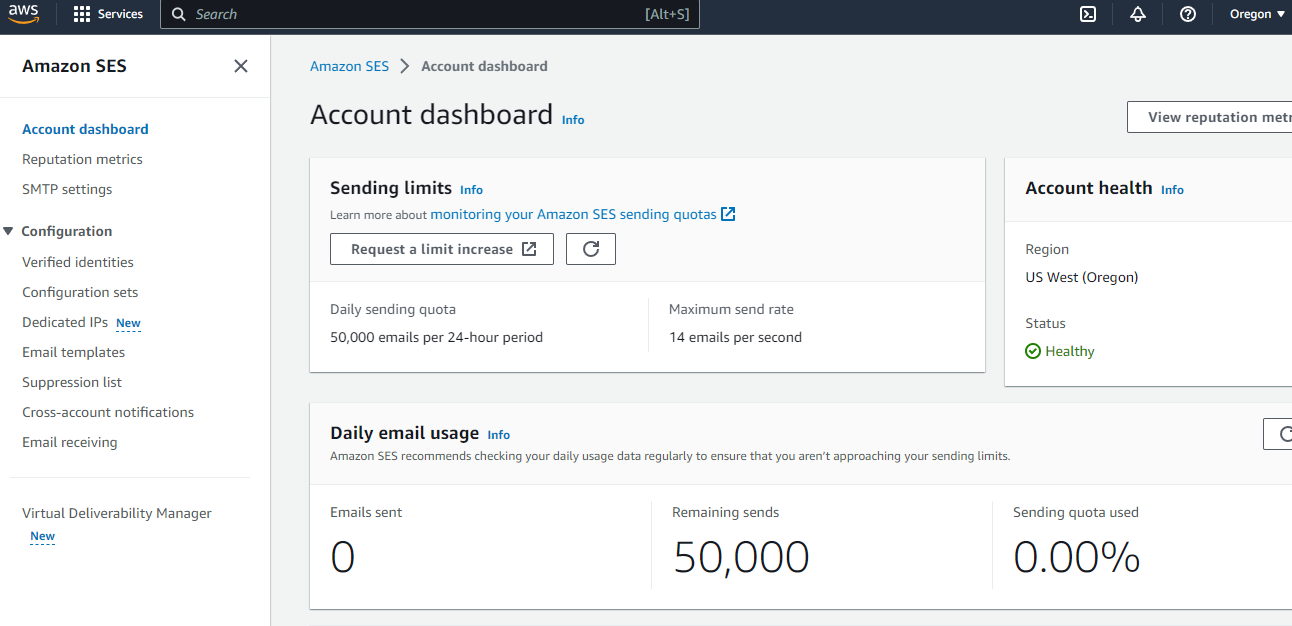Open Dedicated IPs page
Screen dimensions: 1292x626
pos(65,322)
